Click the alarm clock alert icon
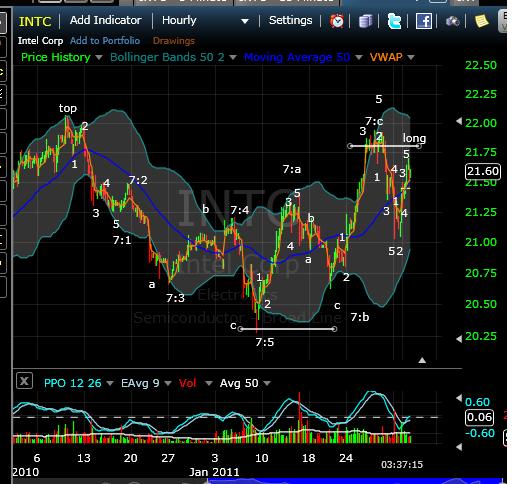This screenshot has width=512, height=484. (x=337, y=21)
